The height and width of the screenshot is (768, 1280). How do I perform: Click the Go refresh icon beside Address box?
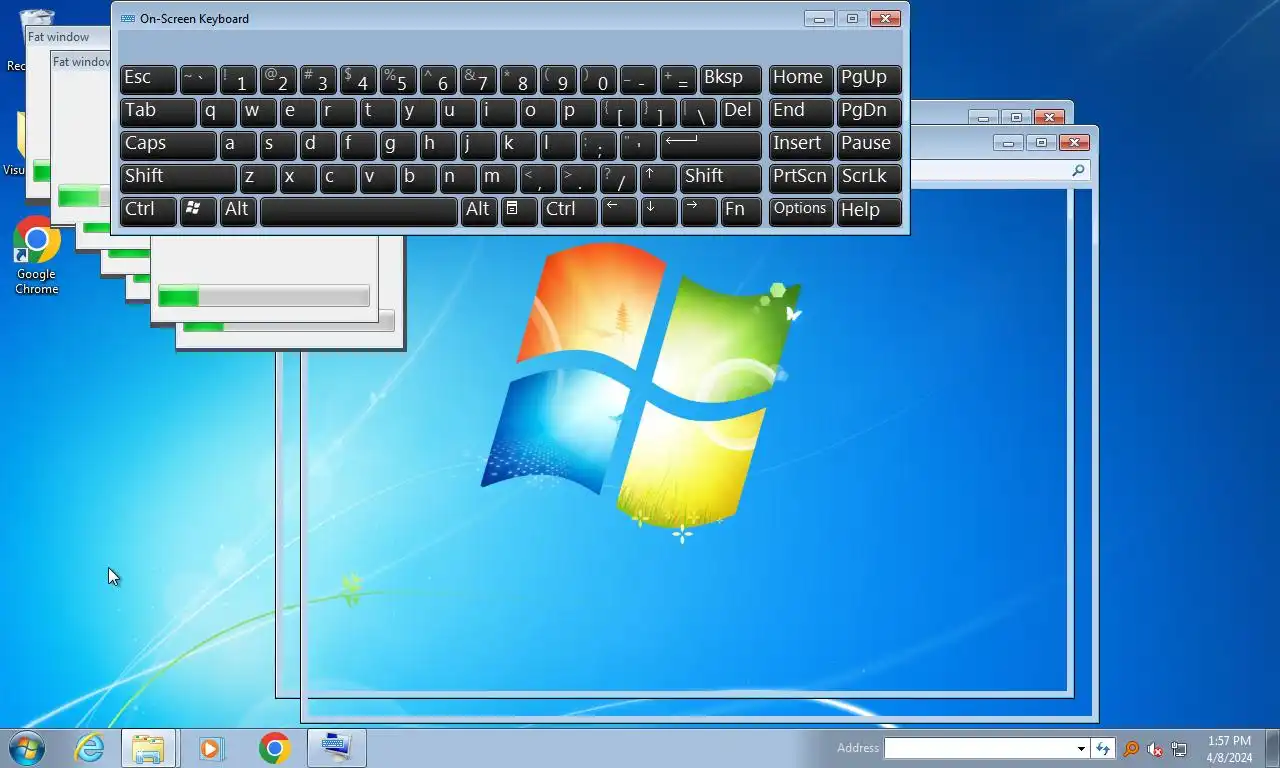[x=1103, y=748]
